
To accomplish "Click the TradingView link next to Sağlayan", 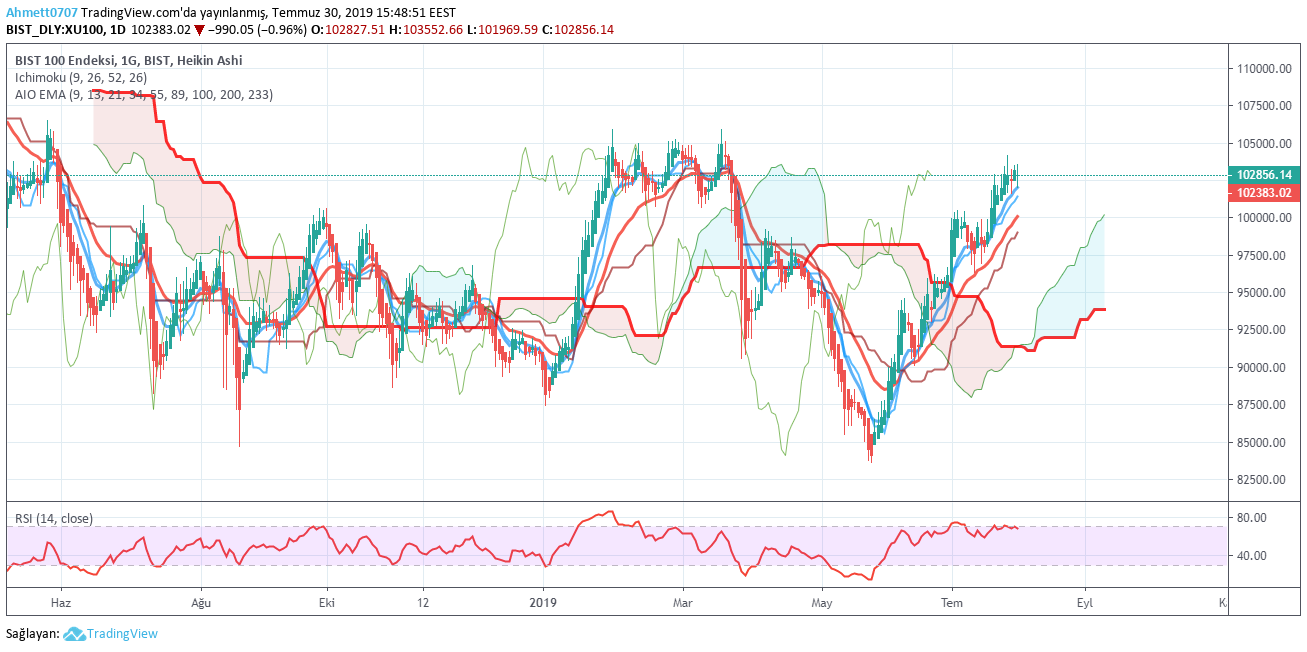I will (121, 634).
